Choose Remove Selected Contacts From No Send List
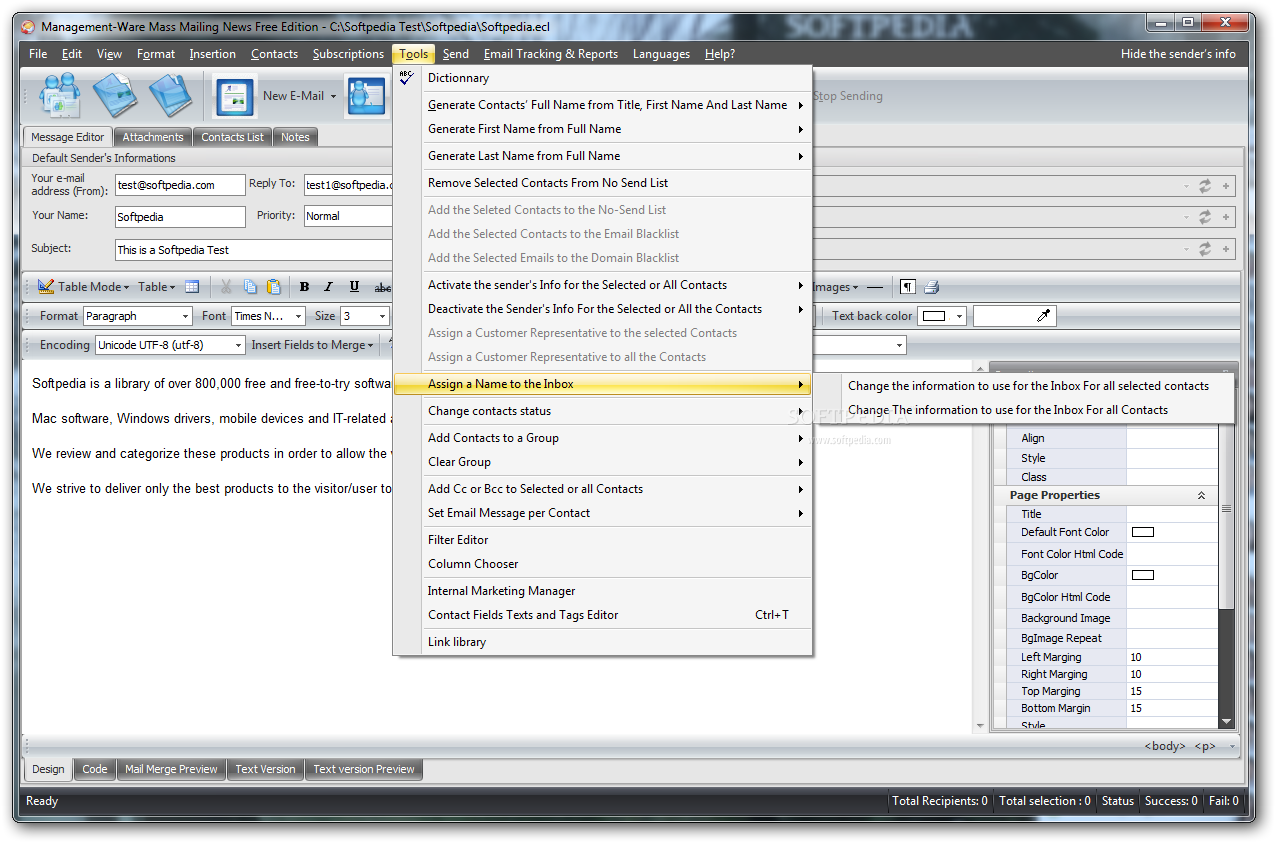Viewport: 1276px width, 843px height. (x=548, y=183)
